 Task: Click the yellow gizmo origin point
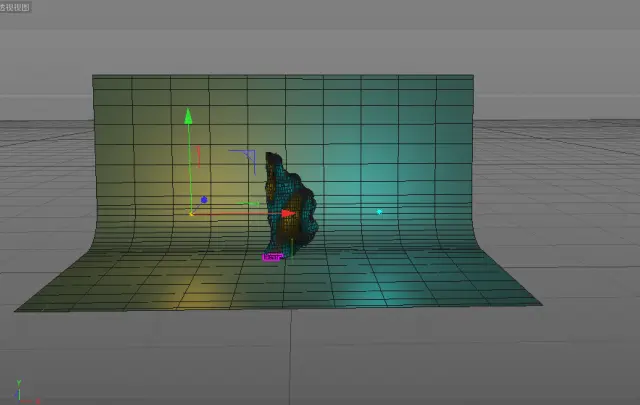(x=191, y=214)
